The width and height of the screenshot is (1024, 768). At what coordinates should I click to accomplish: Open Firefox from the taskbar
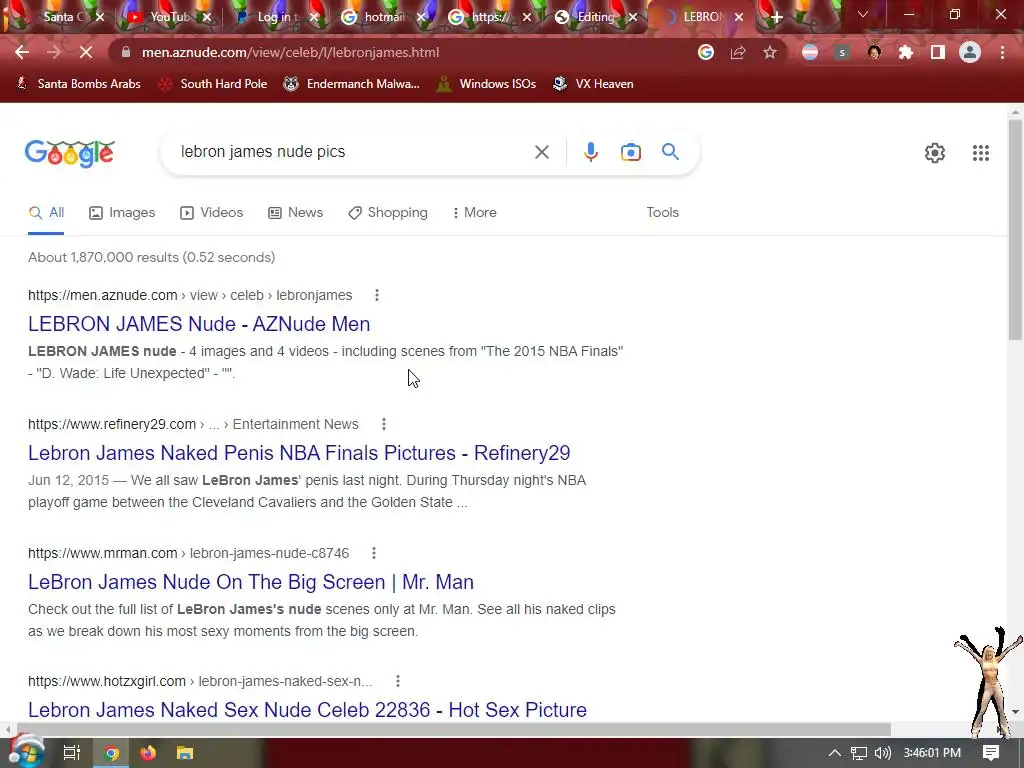pyautogui.click(x=148, y=753)
